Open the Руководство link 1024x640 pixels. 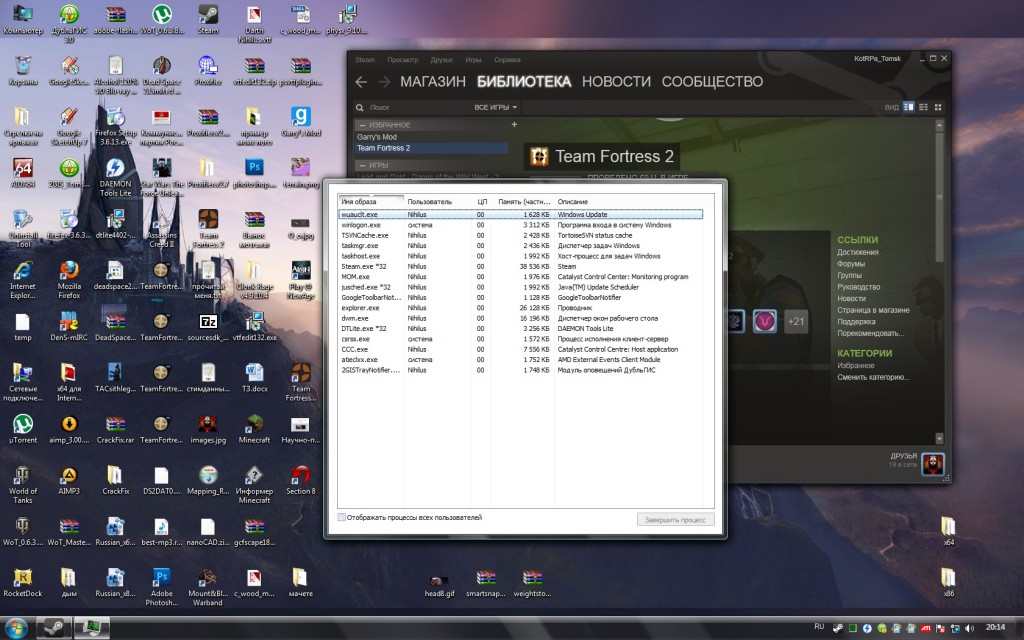[x=858, y=287]
